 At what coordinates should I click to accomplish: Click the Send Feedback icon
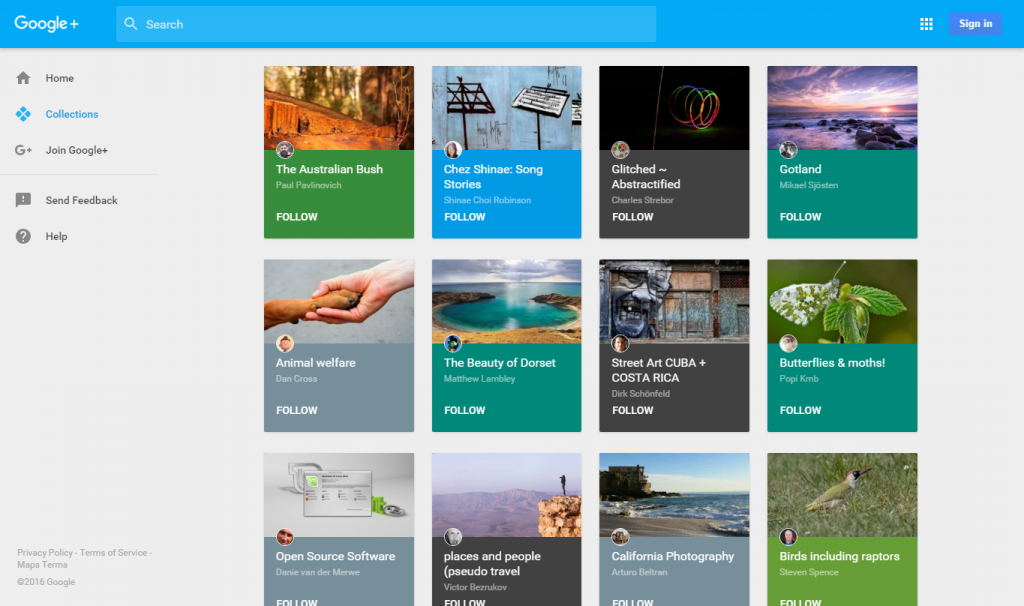[24, 200]
